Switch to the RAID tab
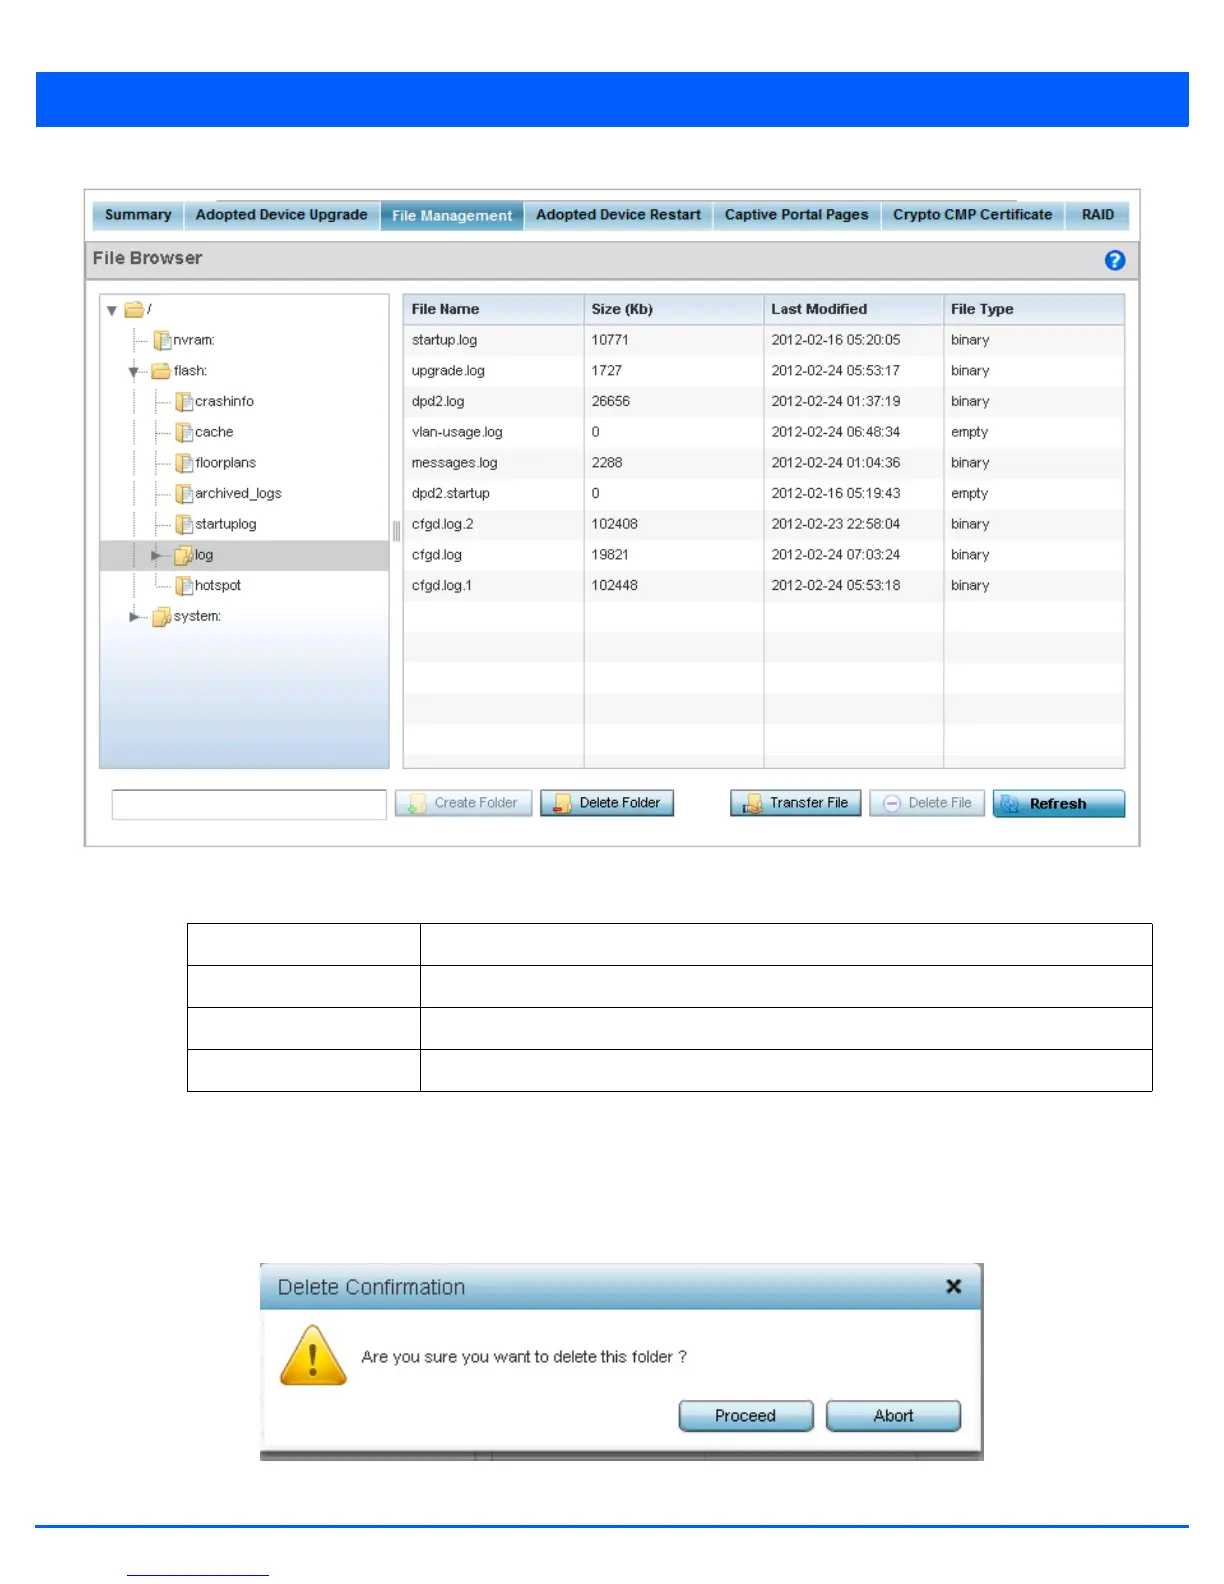Viewport: 1224px width, 1584px height. click(1097, 215)
